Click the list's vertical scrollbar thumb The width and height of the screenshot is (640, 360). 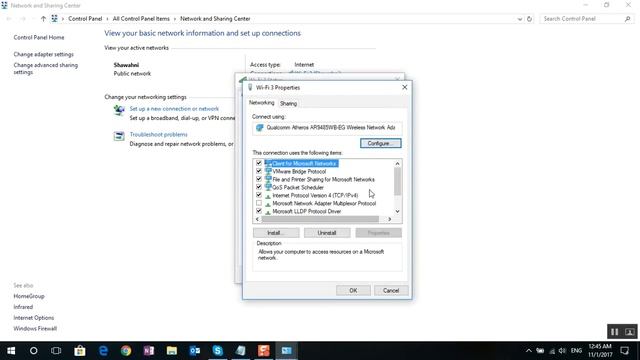[x=397, y=181]
